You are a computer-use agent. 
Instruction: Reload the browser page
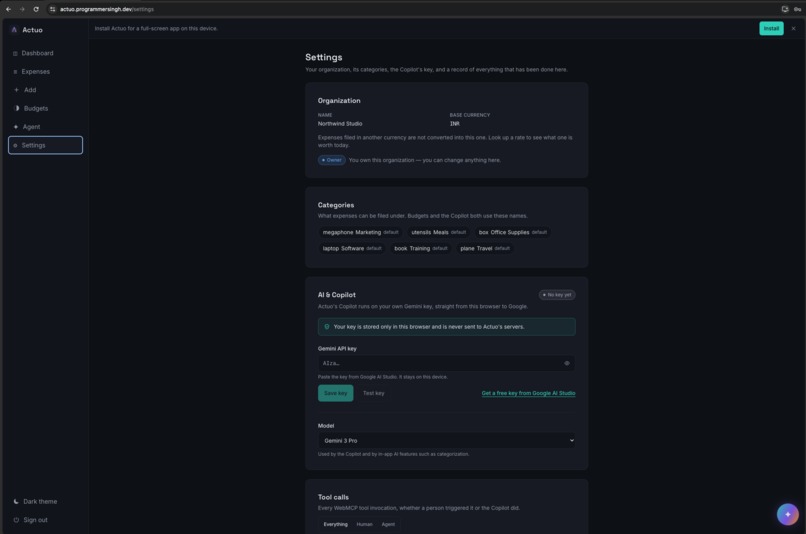tap(36, 9)
